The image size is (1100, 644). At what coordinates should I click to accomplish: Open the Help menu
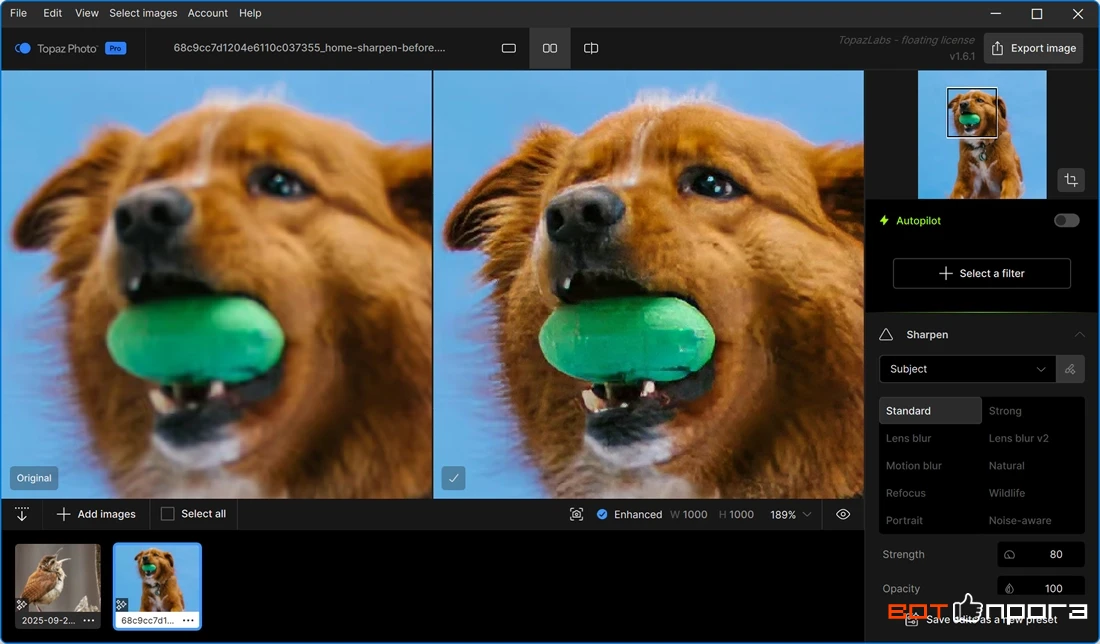(250, 13)
